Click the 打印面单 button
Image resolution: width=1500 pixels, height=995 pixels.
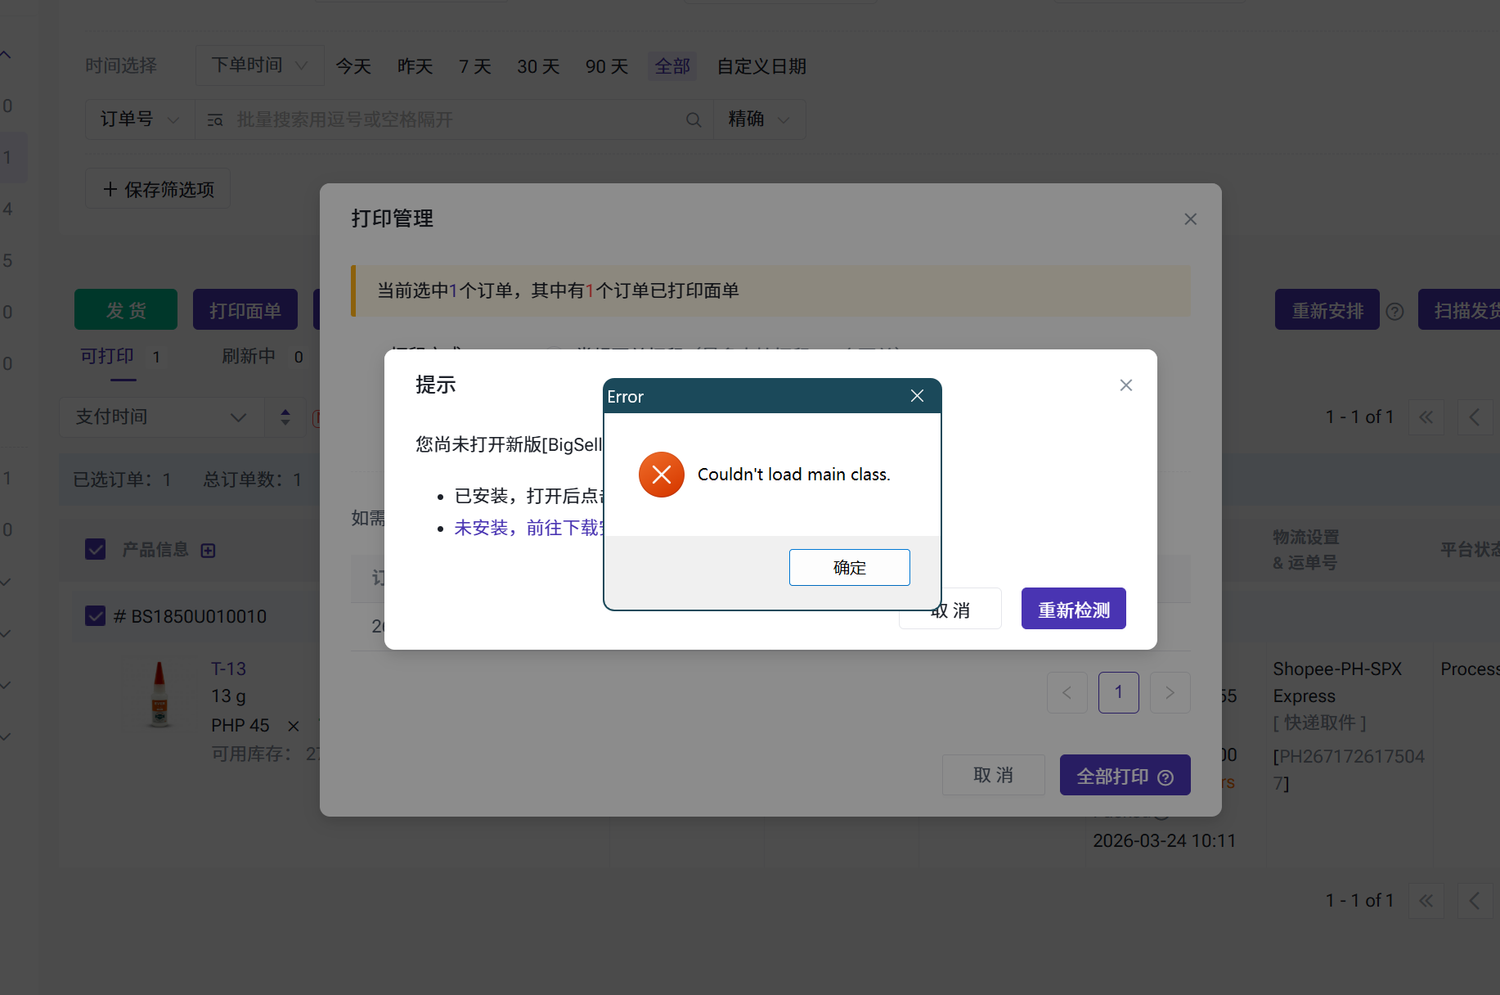(245, 310)
